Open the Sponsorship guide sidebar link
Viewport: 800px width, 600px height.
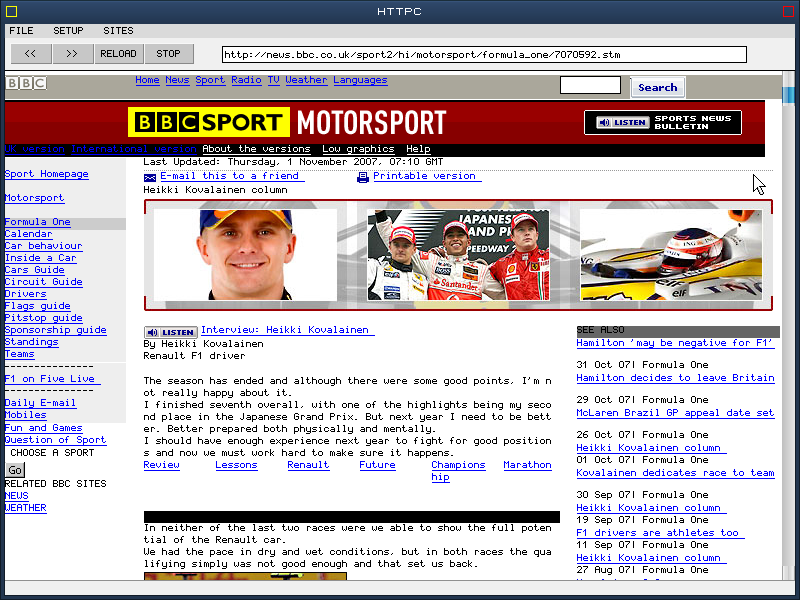point(56,330)
